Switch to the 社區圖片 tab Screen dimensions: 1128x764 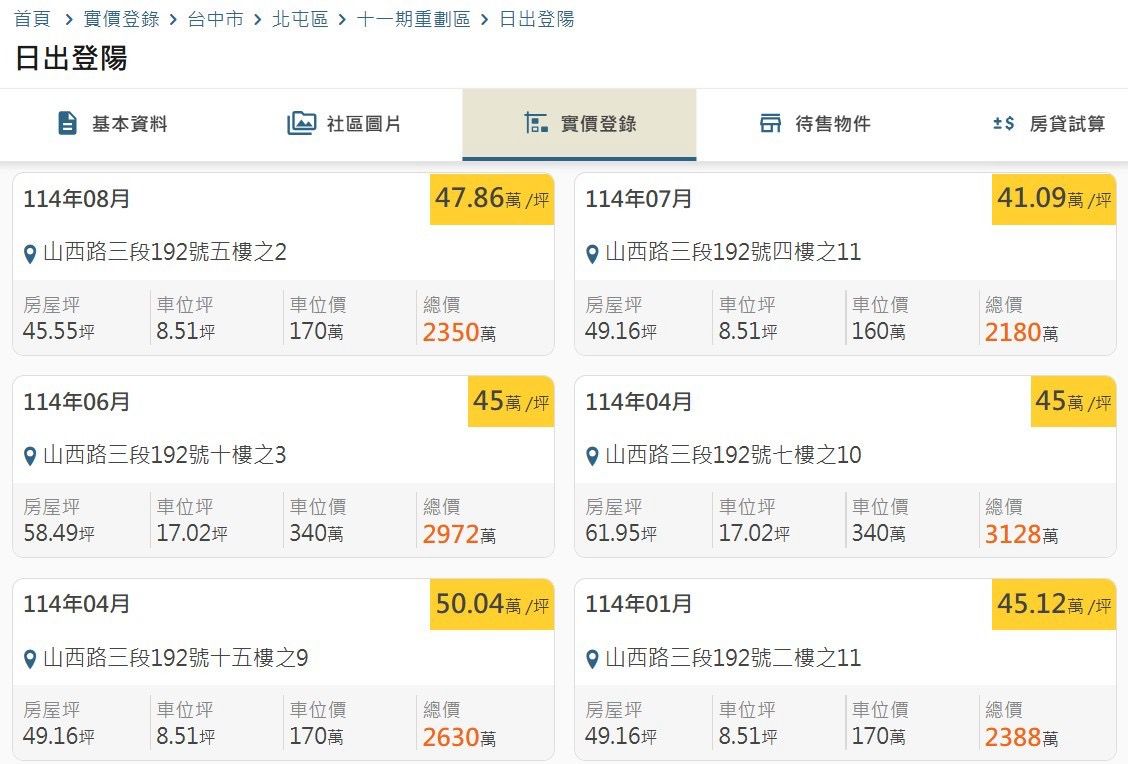[x=345, y=124]
